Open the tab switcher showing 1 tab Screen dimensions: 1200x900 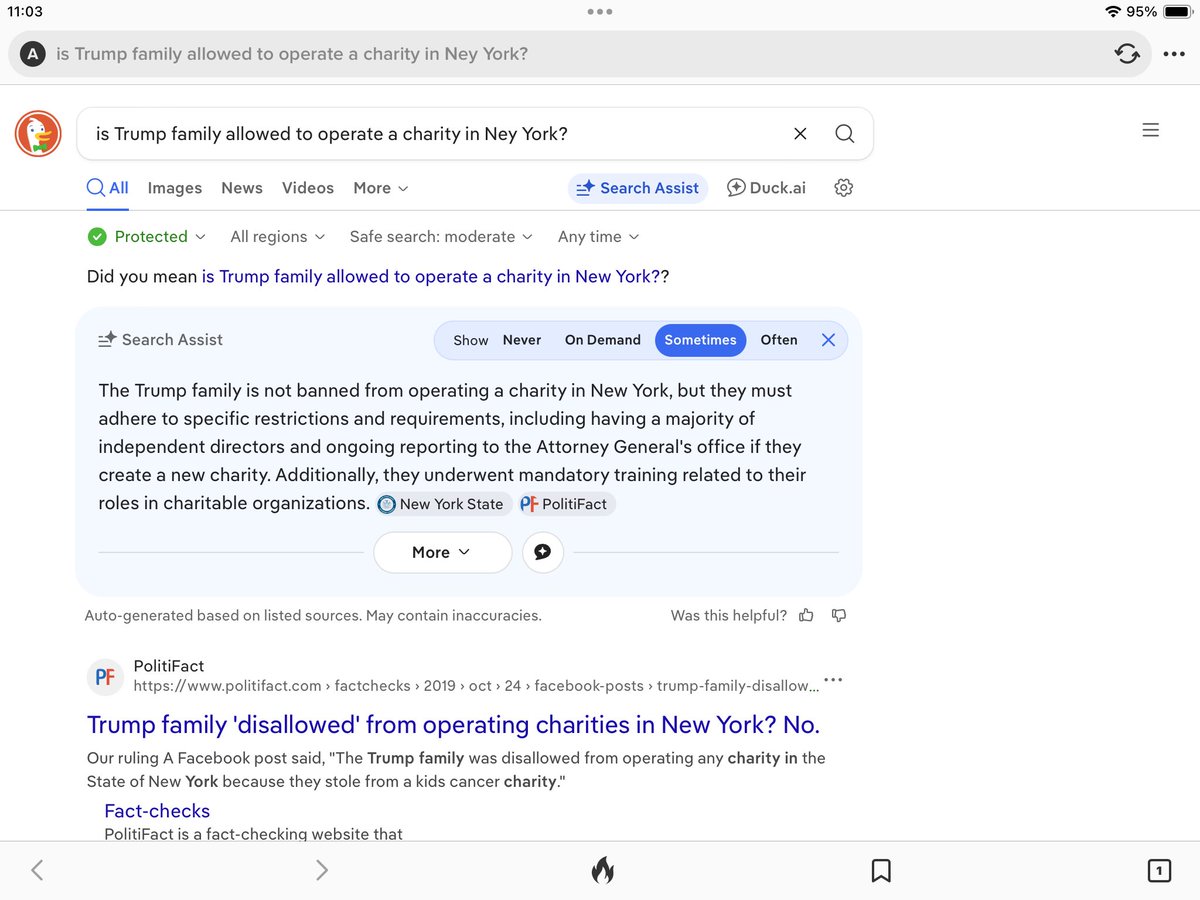pos(1158,871)
